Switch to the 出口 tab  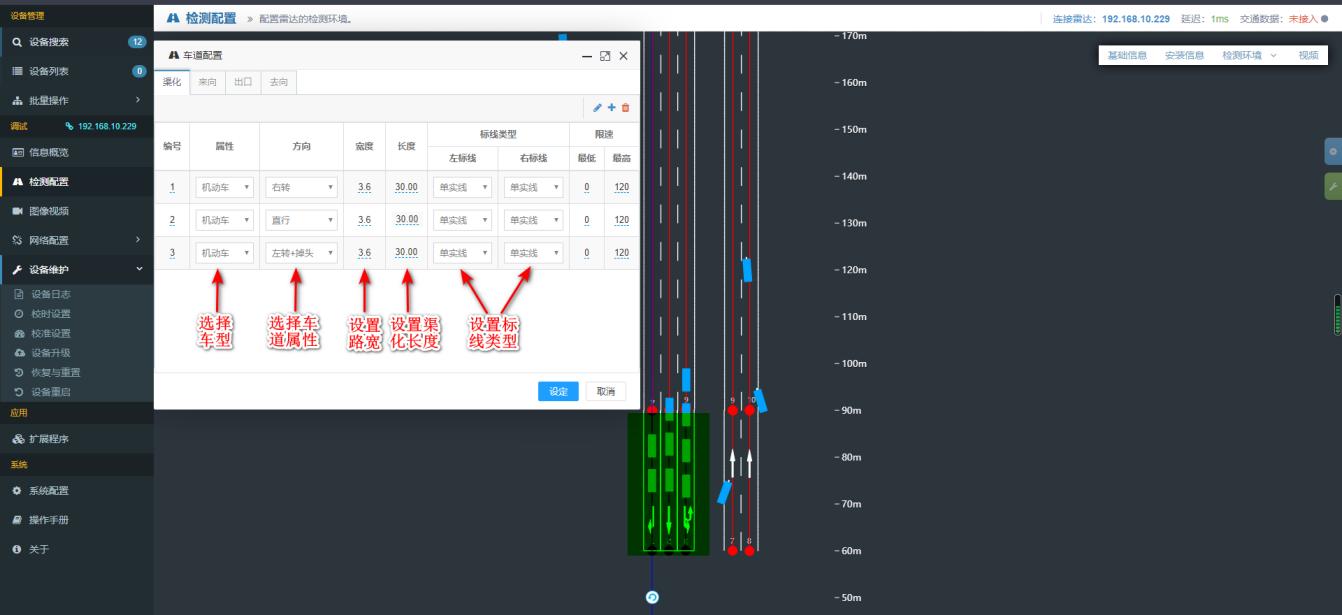[x=243, y=82]
